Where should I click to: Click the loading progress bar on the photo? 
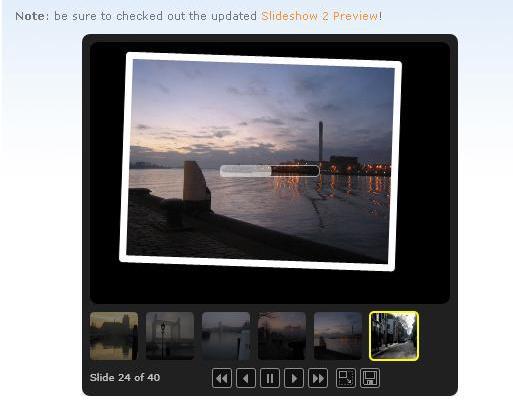[x=269, y=171]
